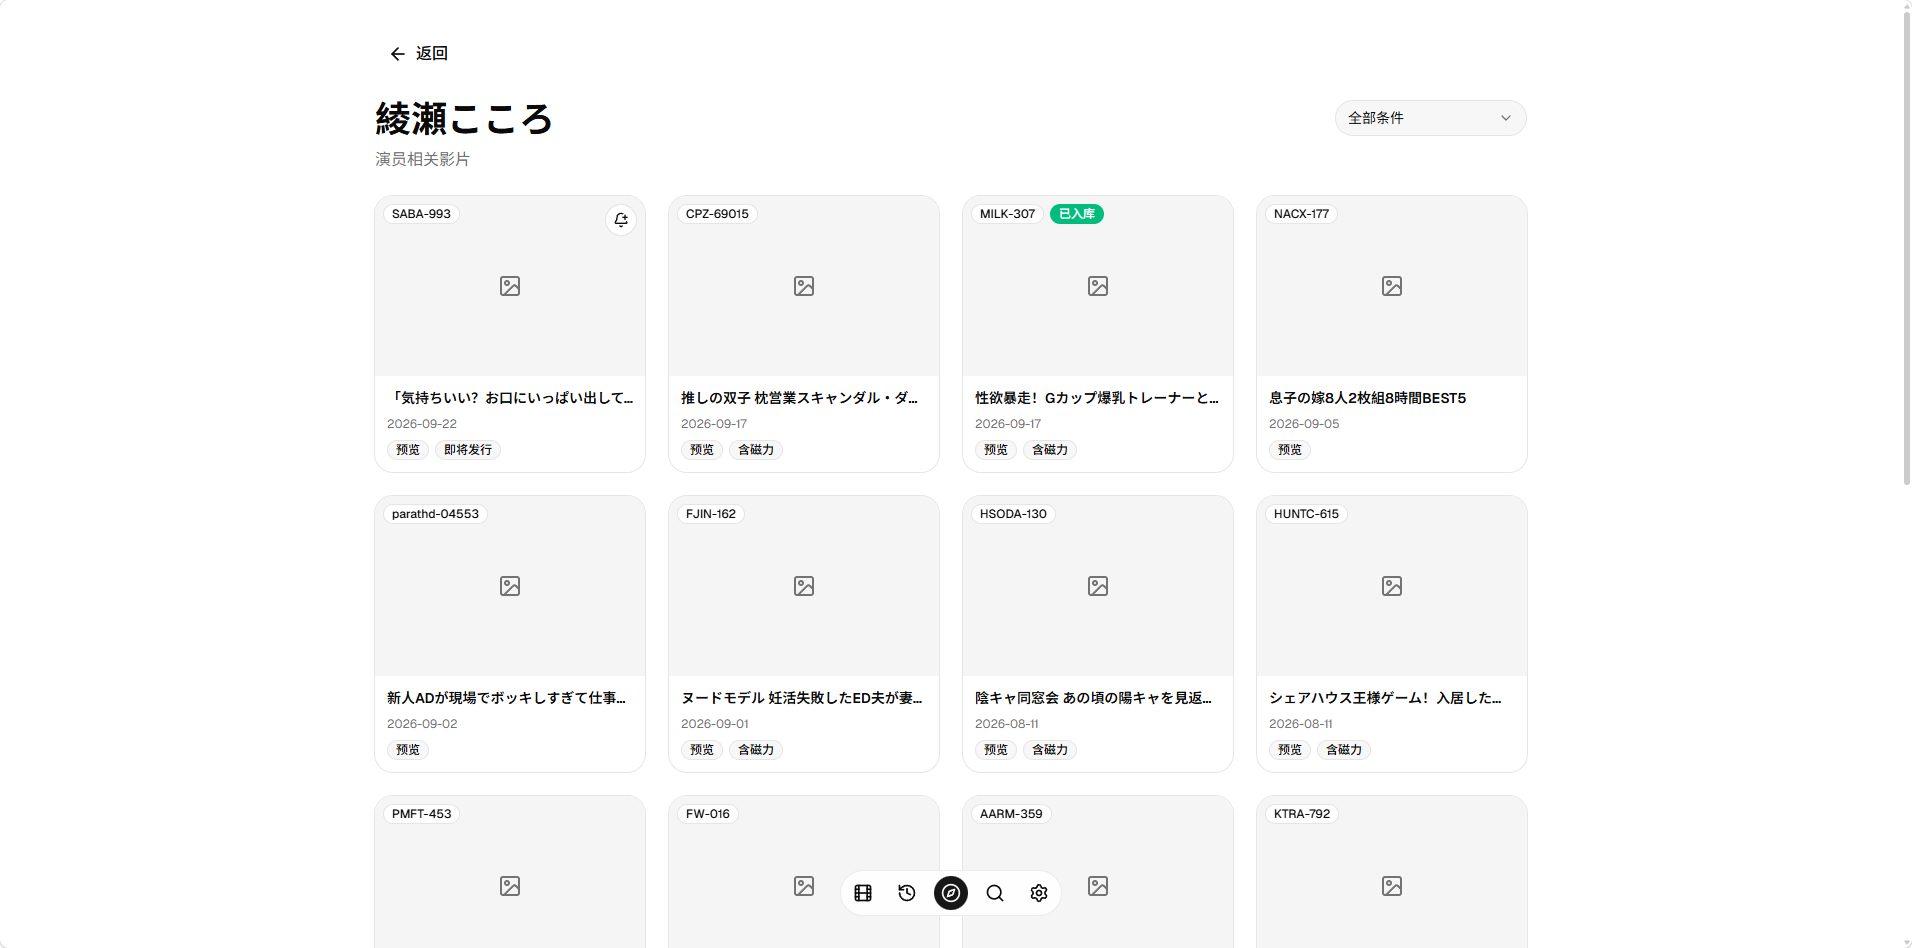Click the KTRA-792 image placeholder icon
This screenshot has height=948, width=1912.
click(1392, 886)
